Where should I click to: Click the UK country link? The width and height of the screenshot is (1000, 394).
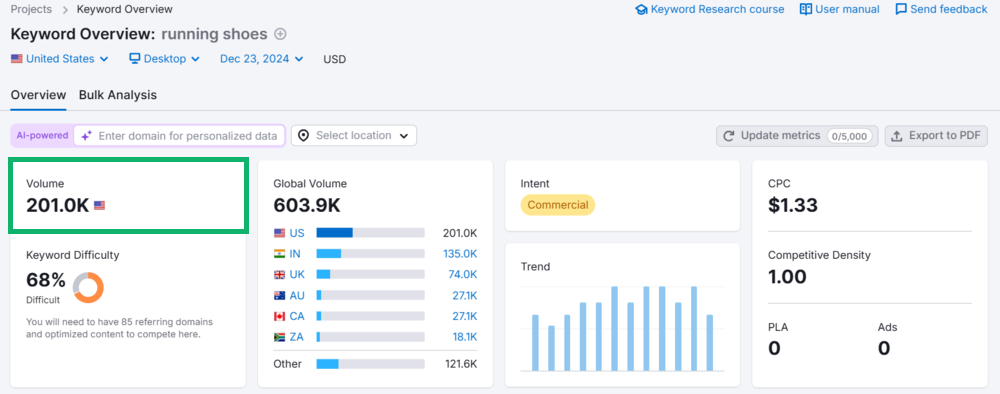pyautogui.click(x=297, y=275)
